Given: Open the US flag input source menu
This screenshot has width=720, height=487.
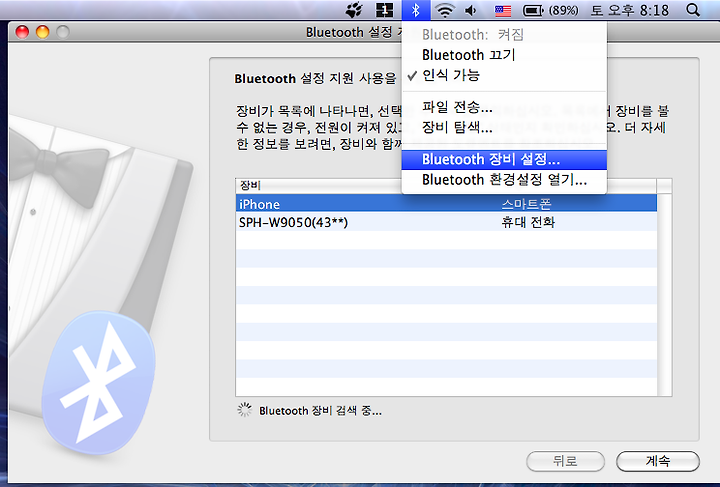Looking at the screenshot, I should [x=503, y=10].
